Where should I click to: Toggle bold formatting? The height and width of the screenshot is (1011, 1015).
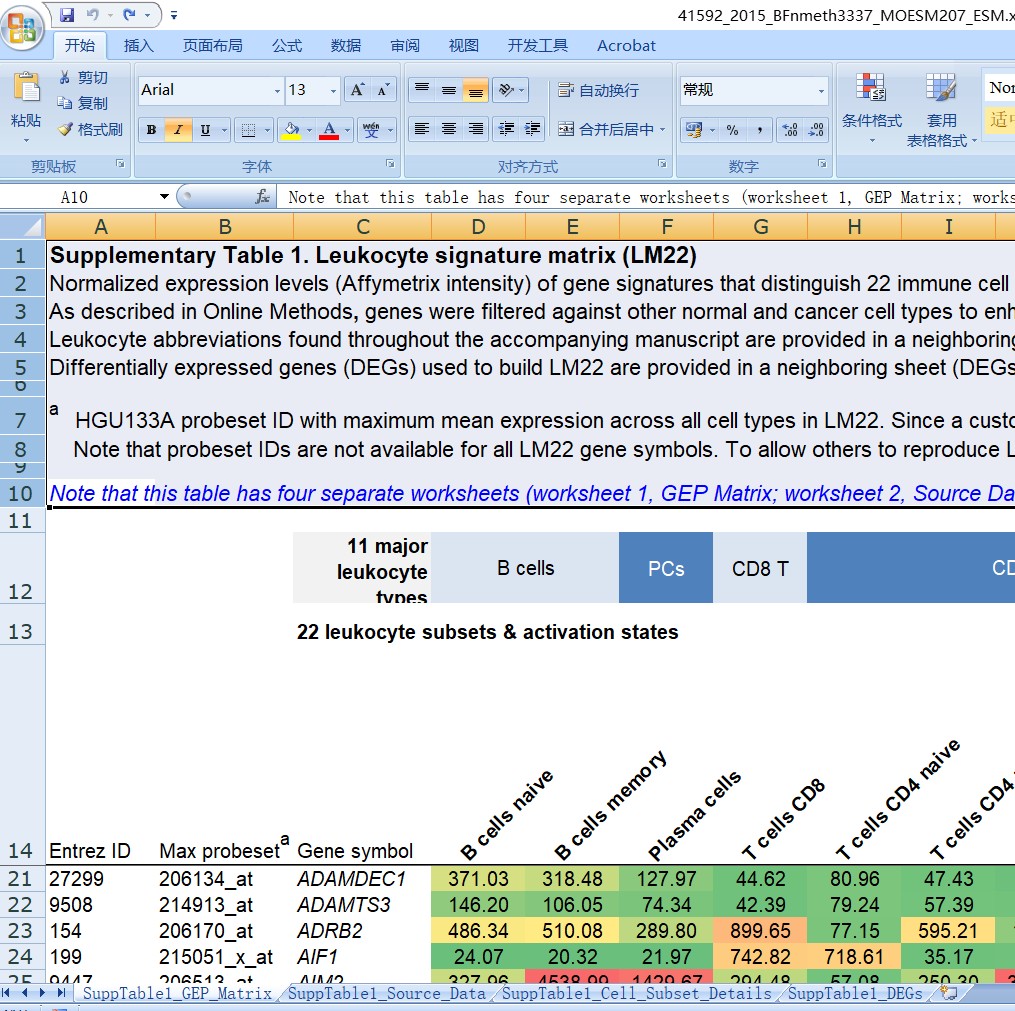151,129
